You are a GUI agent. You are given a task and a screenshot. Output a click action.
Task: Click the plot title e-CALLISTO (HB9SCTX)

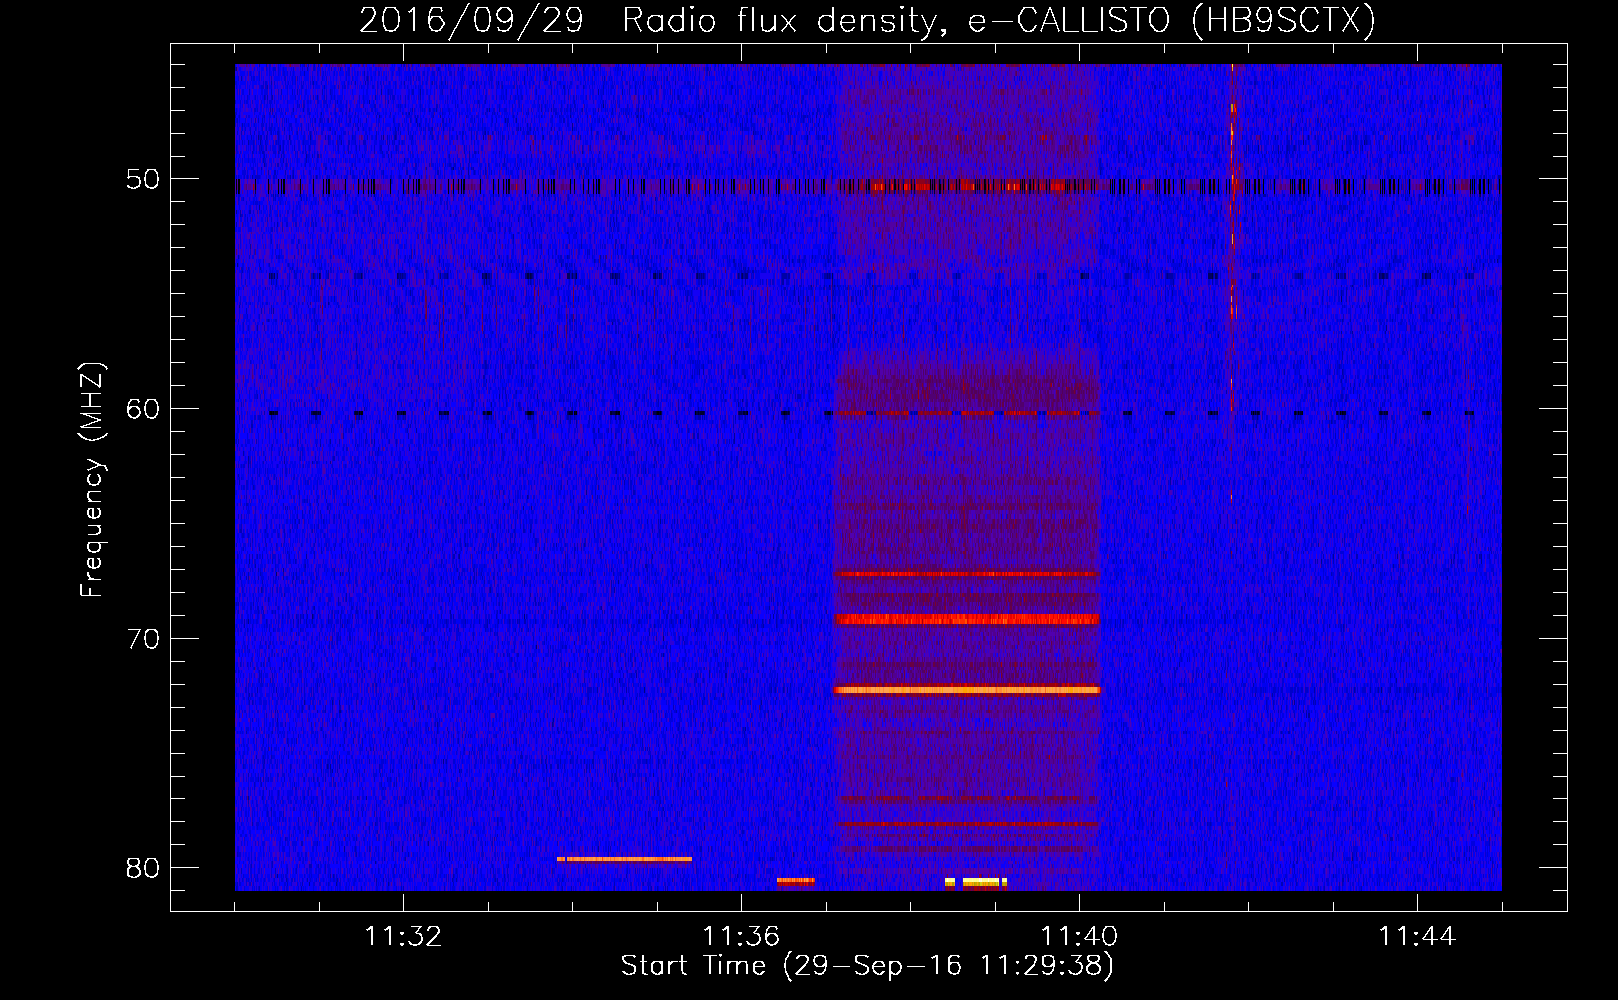pos(1172,20)
